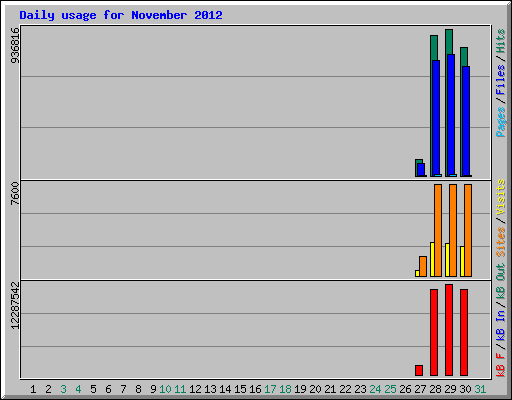Click green weekend day number 17
The height and width of the screenshot is (400, 512).
270,389
